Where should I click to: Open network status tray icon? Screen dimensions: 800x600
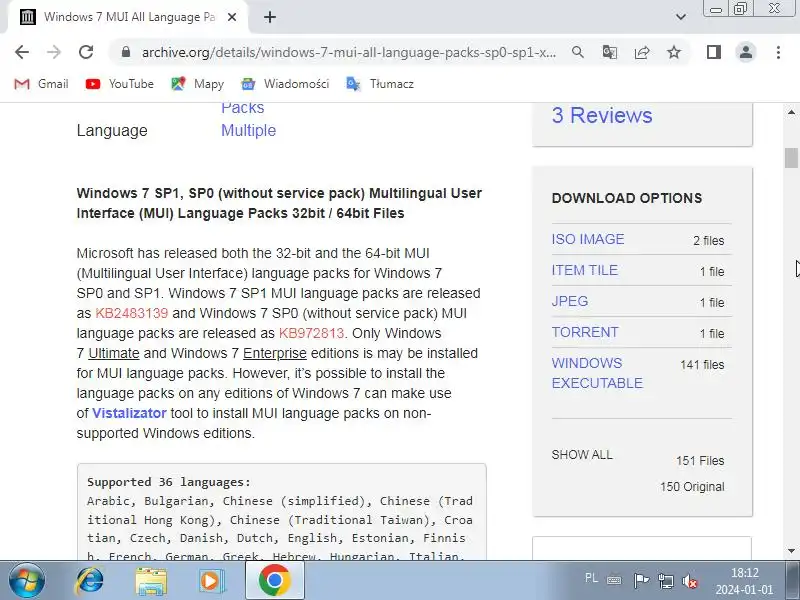point(665,581)
